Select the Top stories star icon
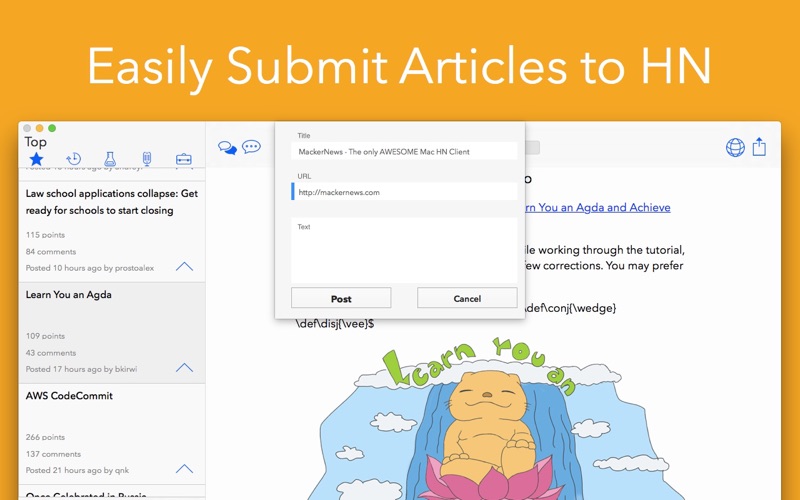This screenshot has height=500, width=800. click(x=36, y=159)
